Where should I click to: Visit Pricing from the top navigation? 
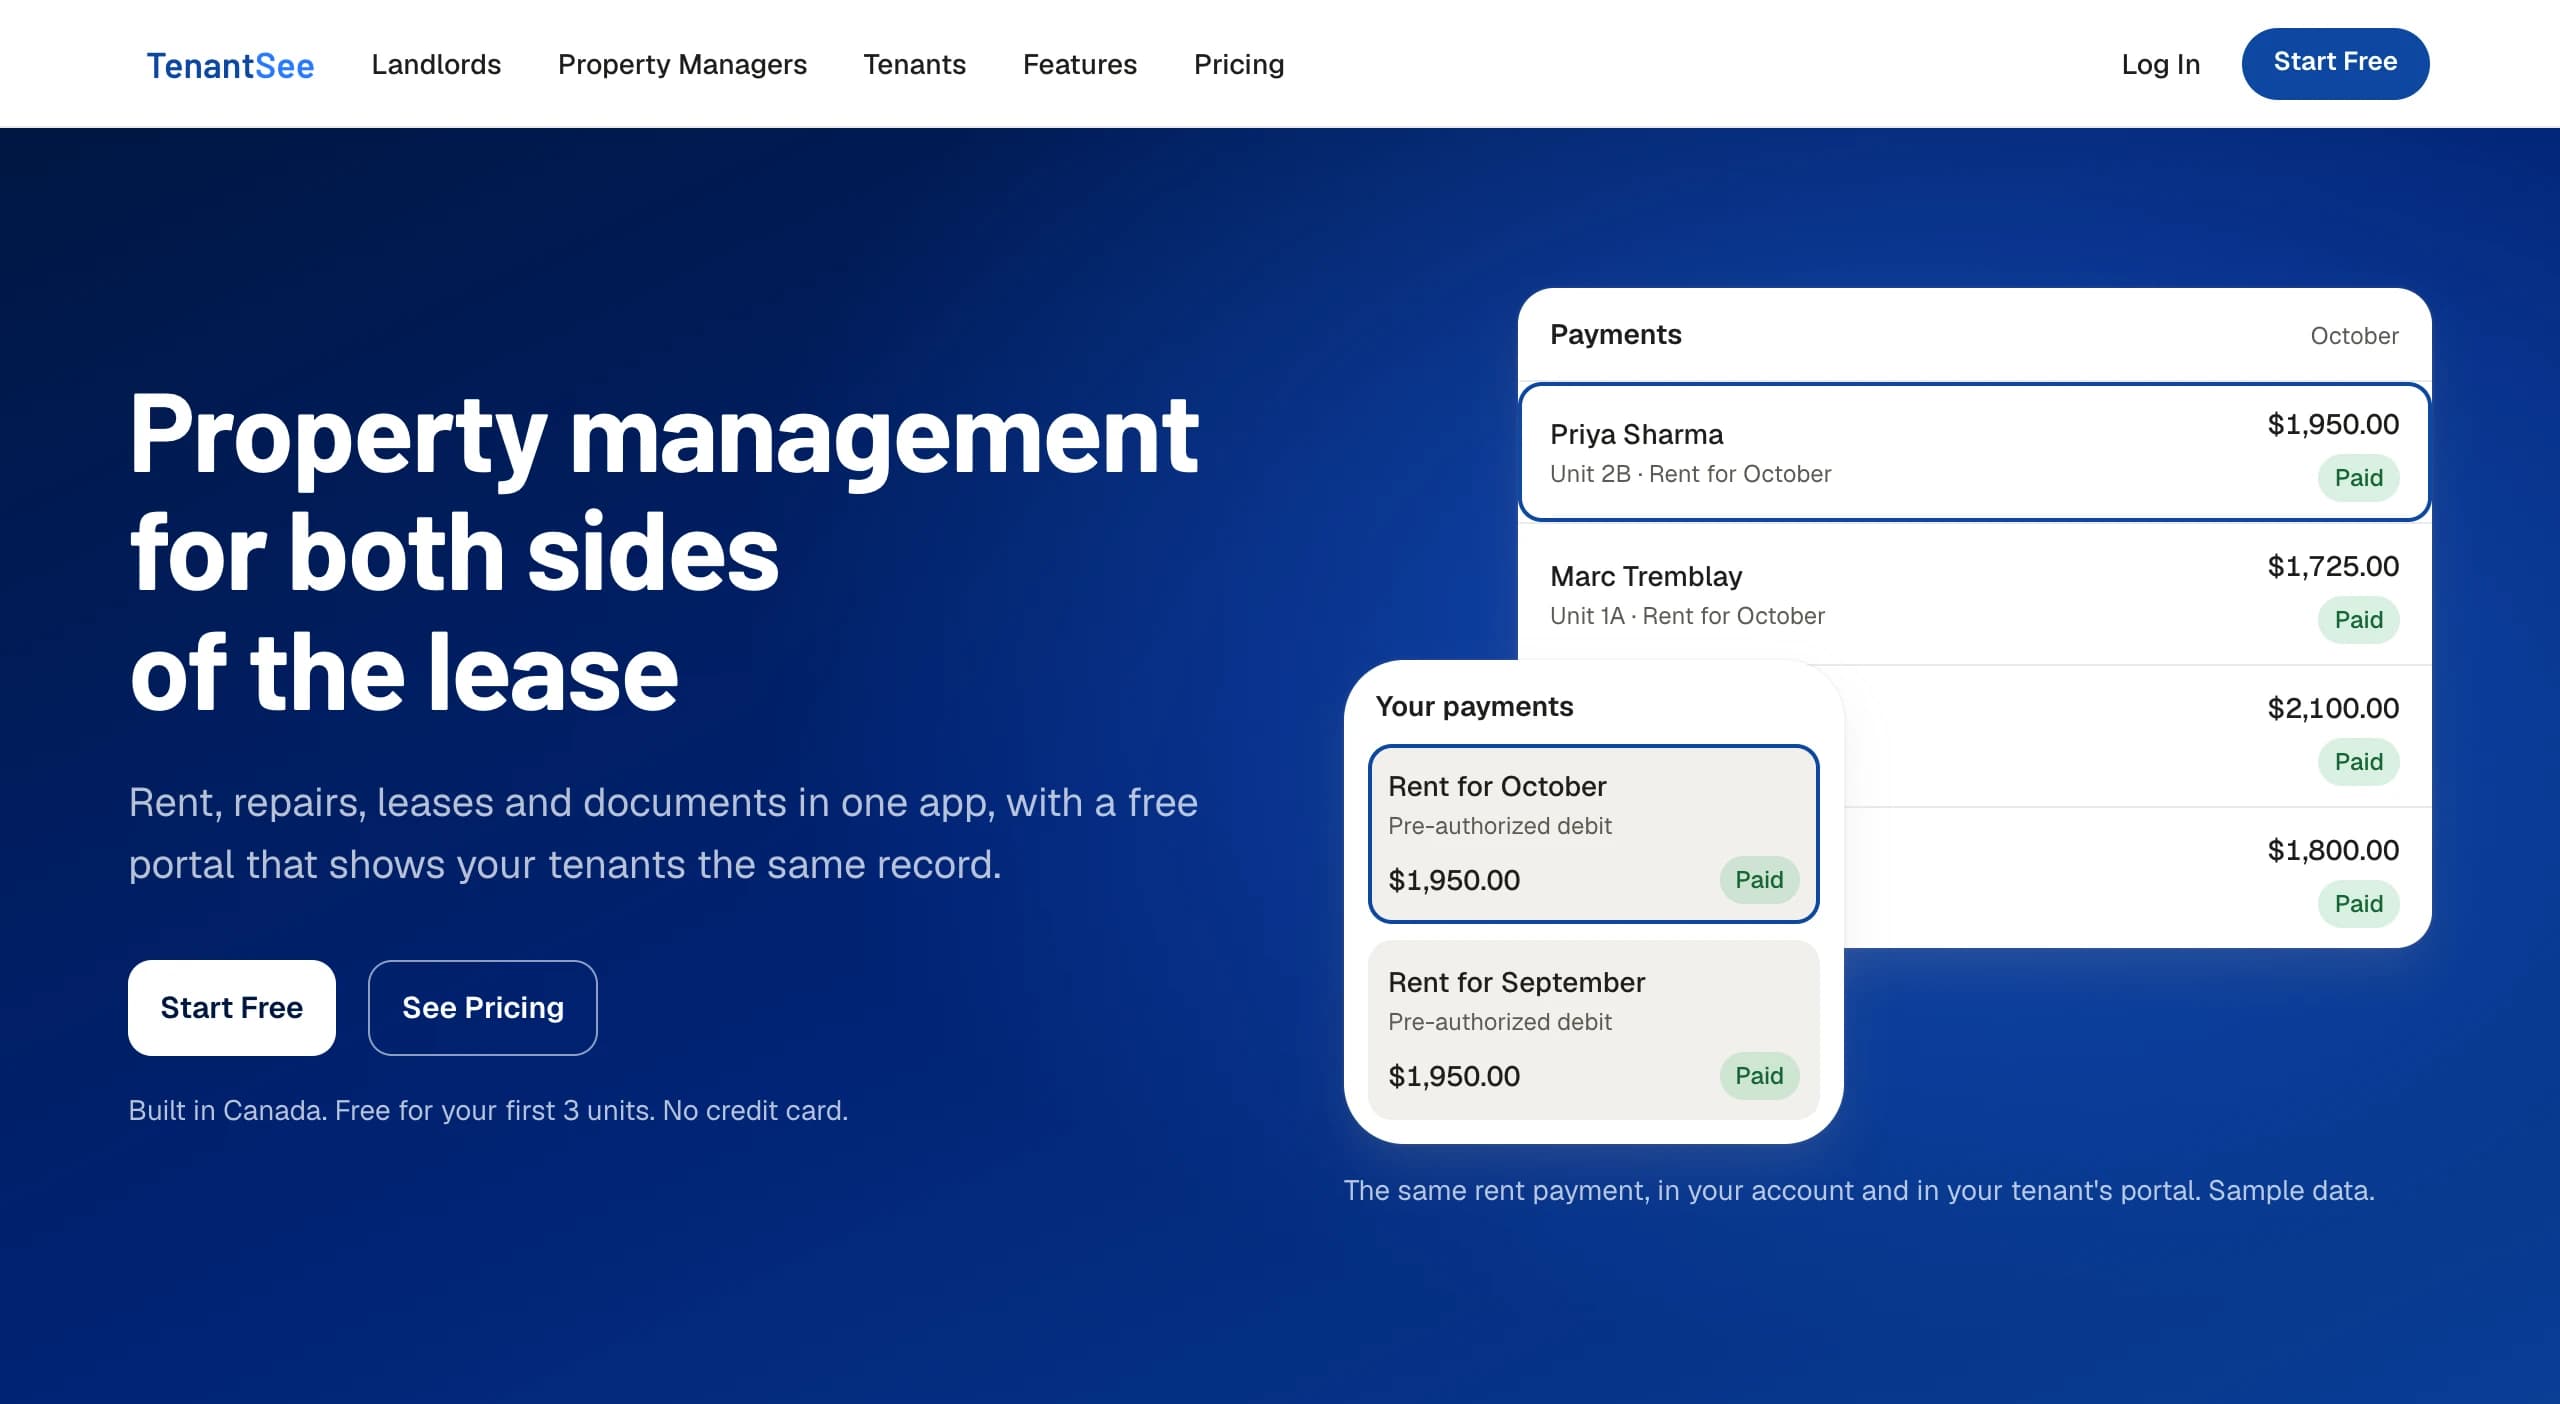pyautogui.click(x=1238, y=64)
